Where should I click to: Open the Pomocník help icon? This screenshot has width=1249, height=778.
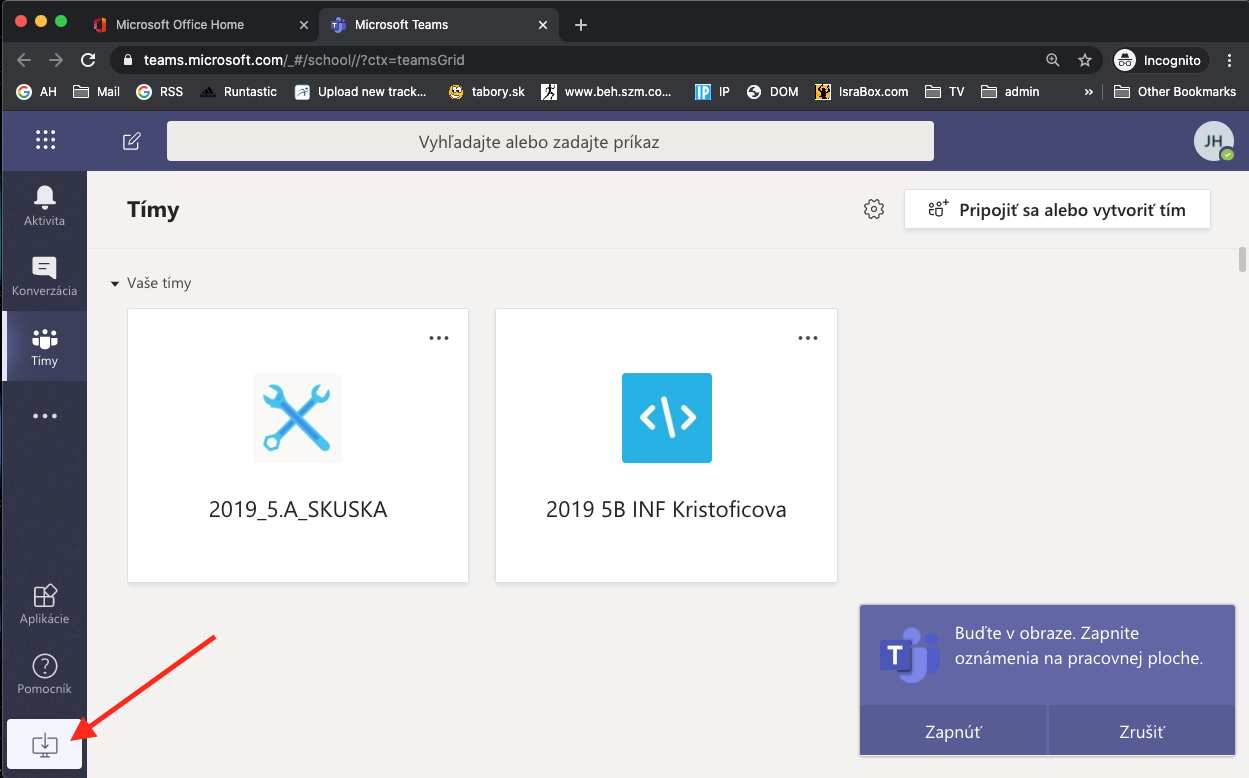pos(44,674)
